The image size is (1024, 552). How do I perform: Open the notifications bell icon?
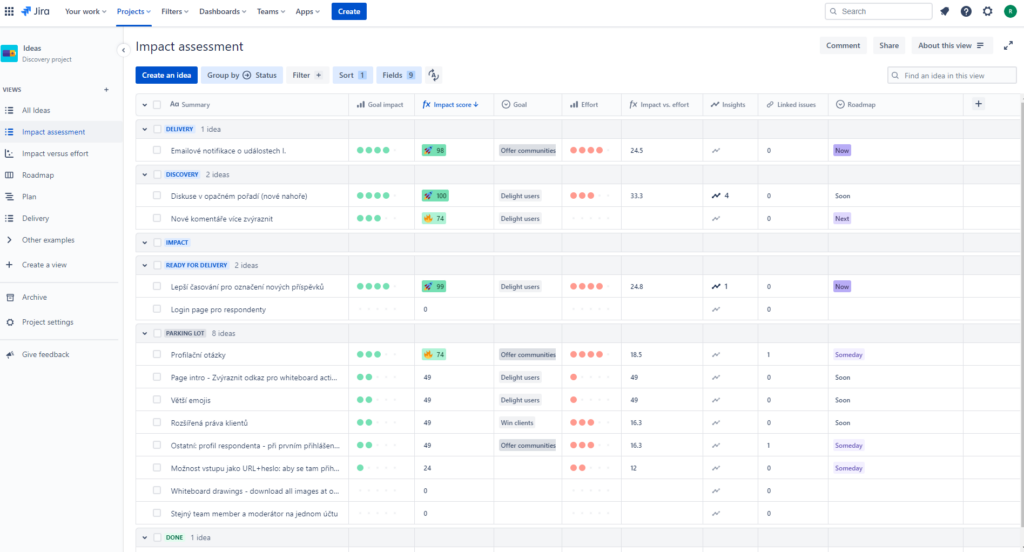pyautogui.click(x=944, y=11)
